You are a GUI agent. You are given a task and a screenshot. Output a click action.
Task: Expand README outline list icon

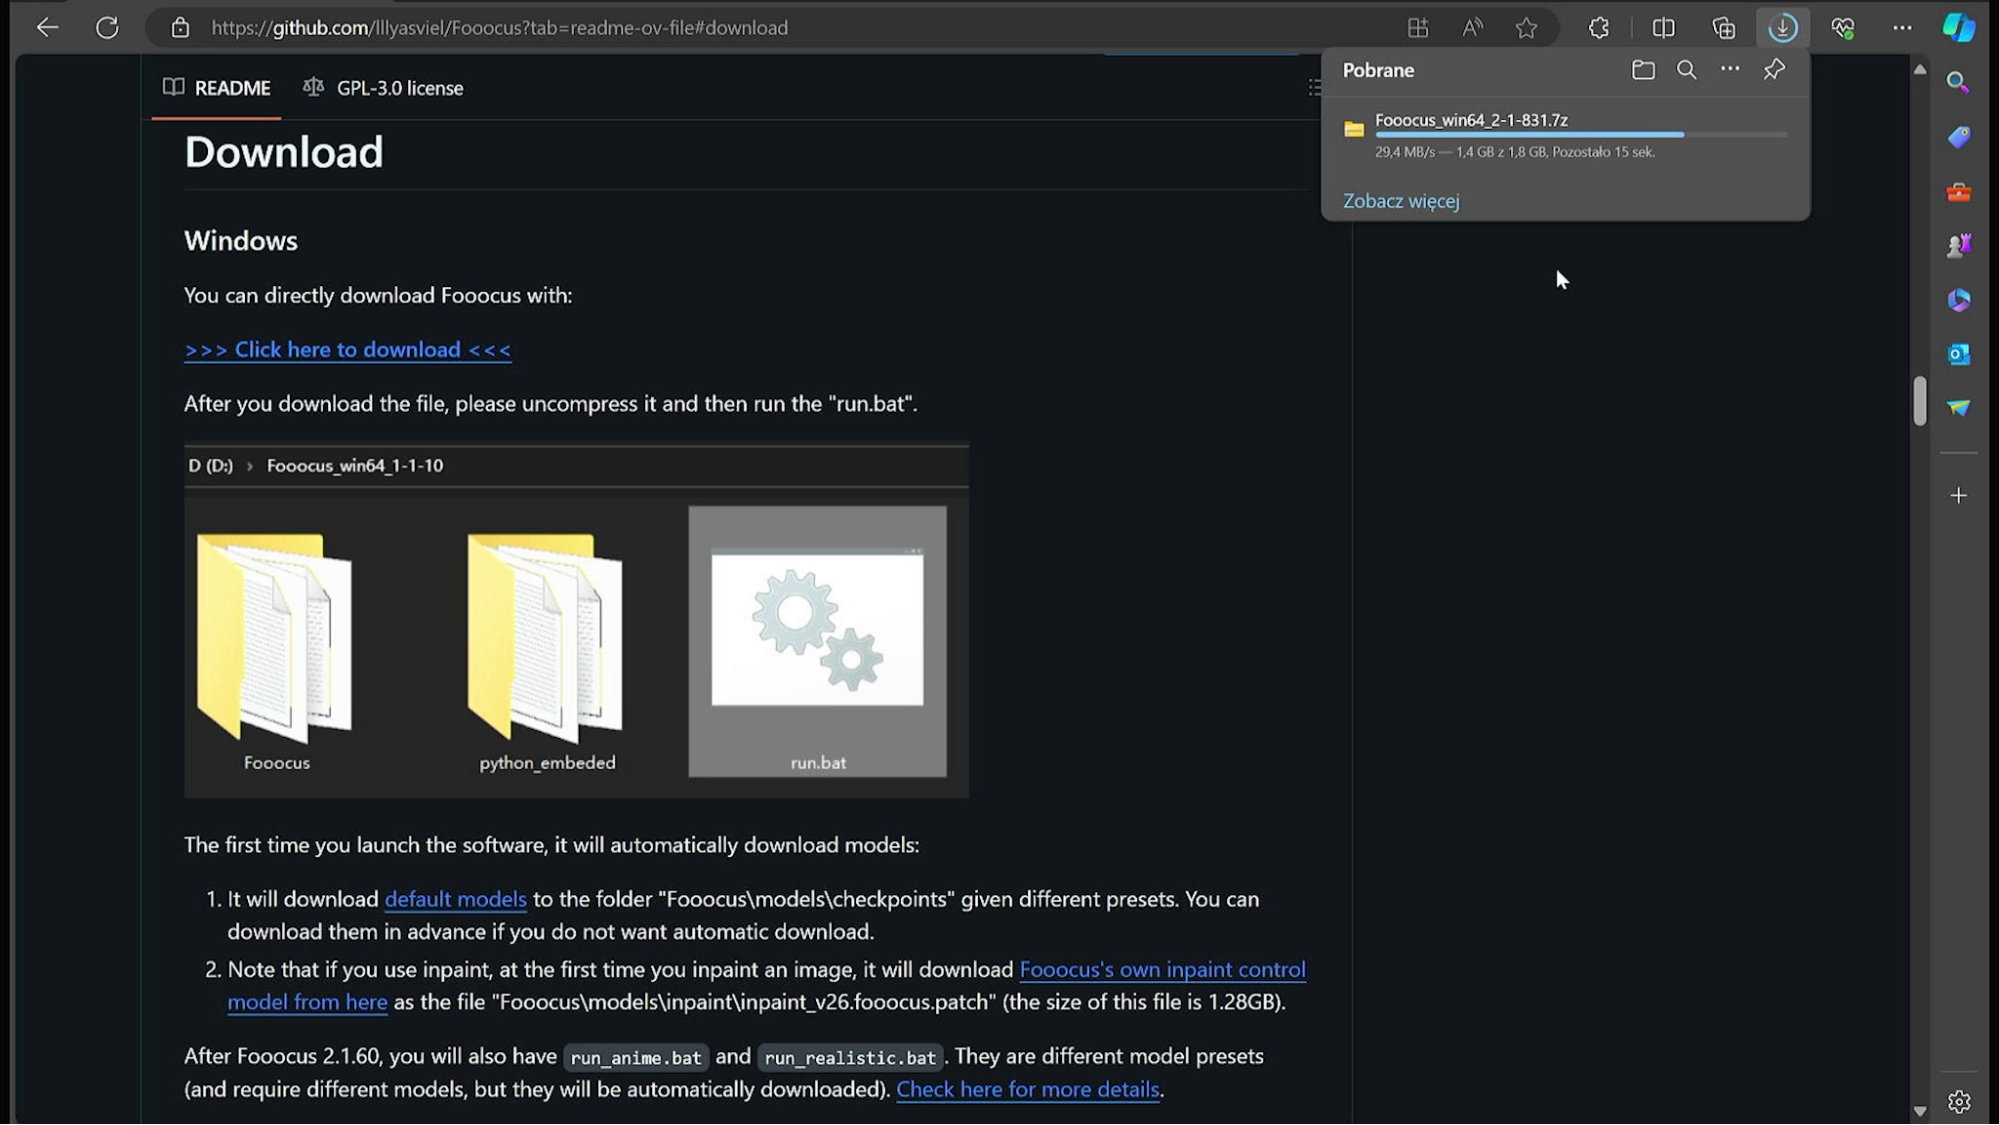[1314, 88]
